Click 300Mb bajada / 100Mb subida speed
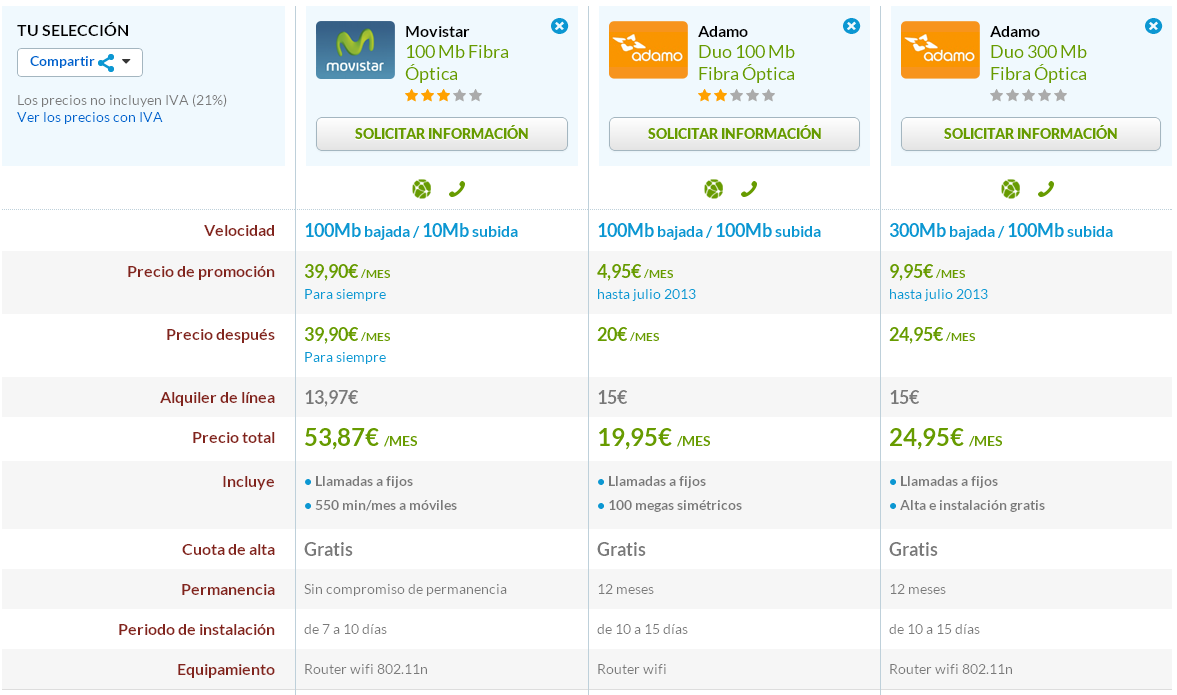The image size is (1177, 695). tap(1001, 231)
